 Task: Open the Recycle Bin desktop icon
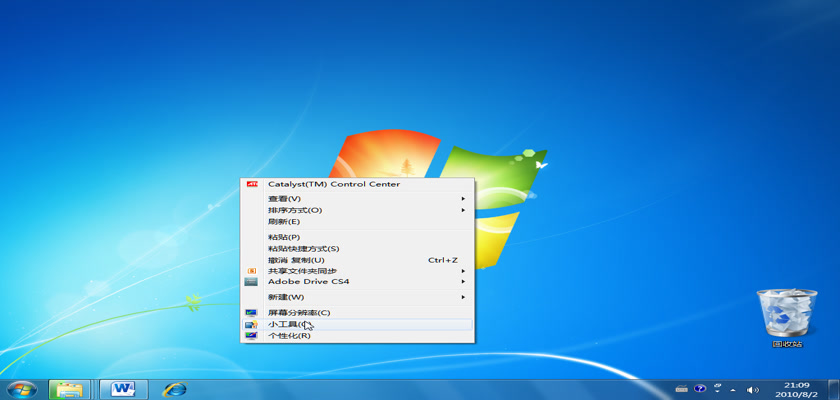pyautogui.click(x=787, y=315)
